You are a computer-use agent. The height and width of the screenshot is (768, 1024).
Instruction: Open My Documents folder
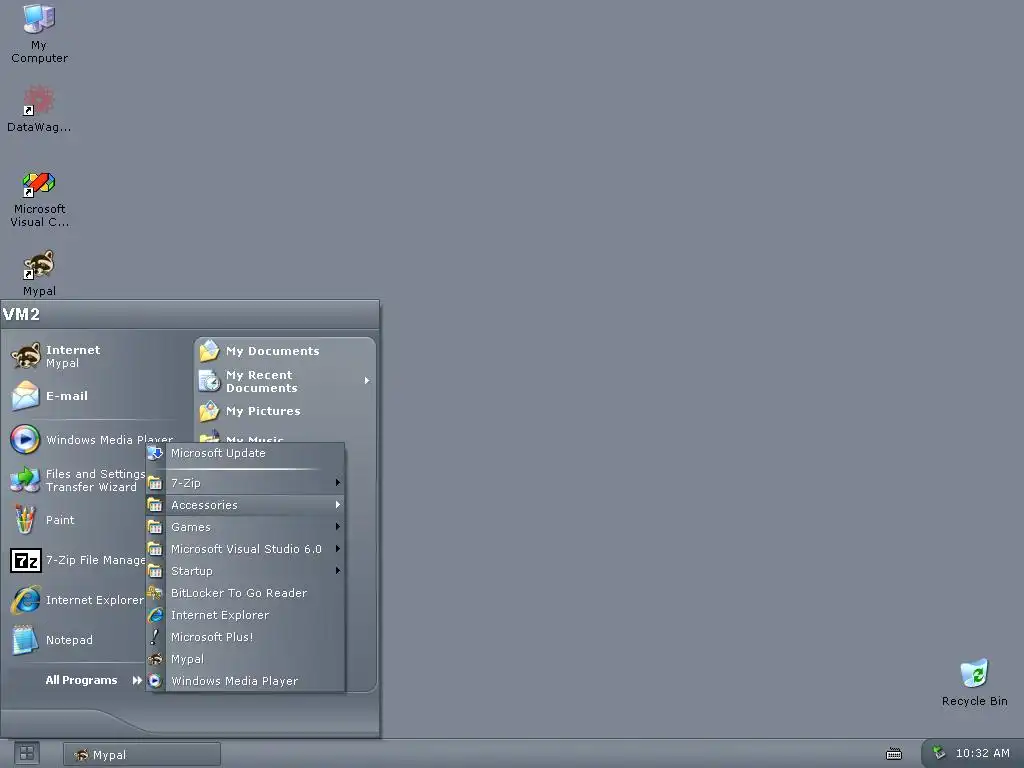(285, 351)
